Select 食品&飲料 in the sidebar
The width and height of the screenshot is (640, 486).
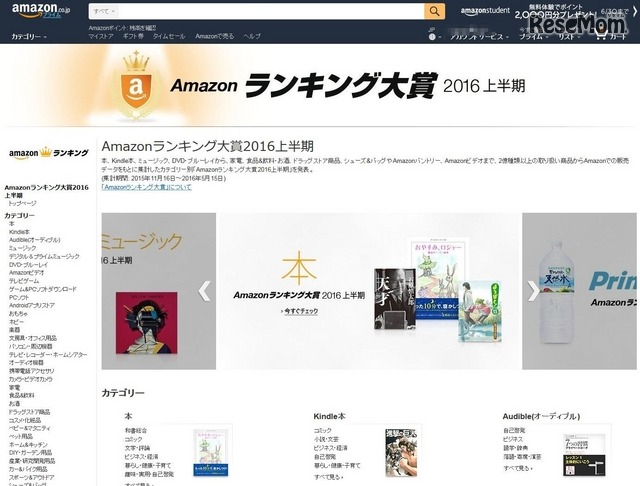pyautogui.click(x=22, y=395)
